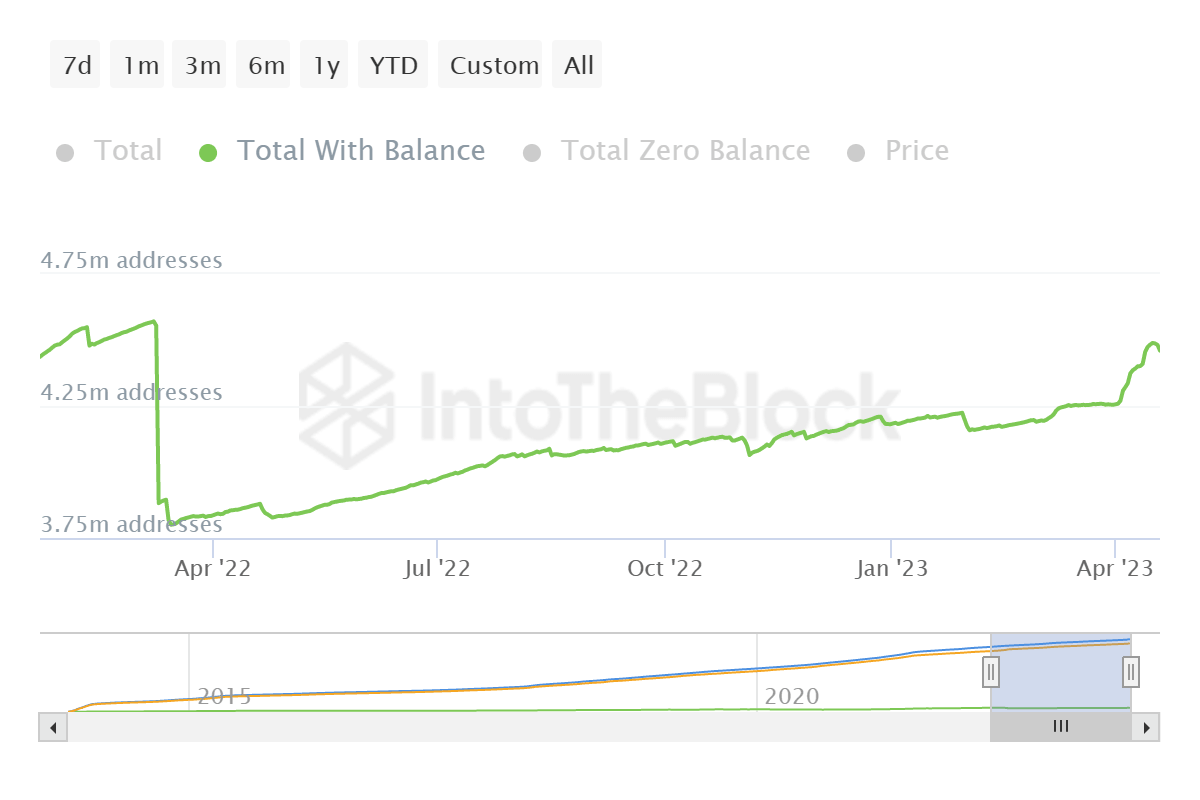
Task: Open the Custom date range picker
Action: (x=494, y=66)
